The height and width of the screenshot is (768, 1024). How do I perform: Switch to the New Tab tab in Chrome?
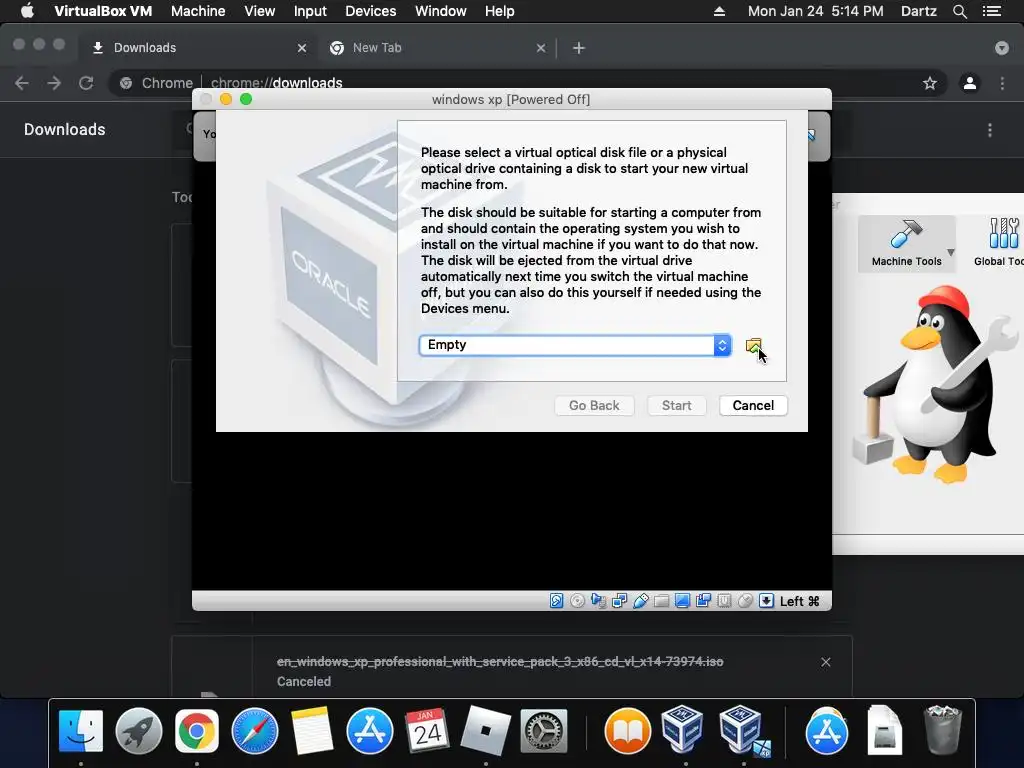pos(436,48)
